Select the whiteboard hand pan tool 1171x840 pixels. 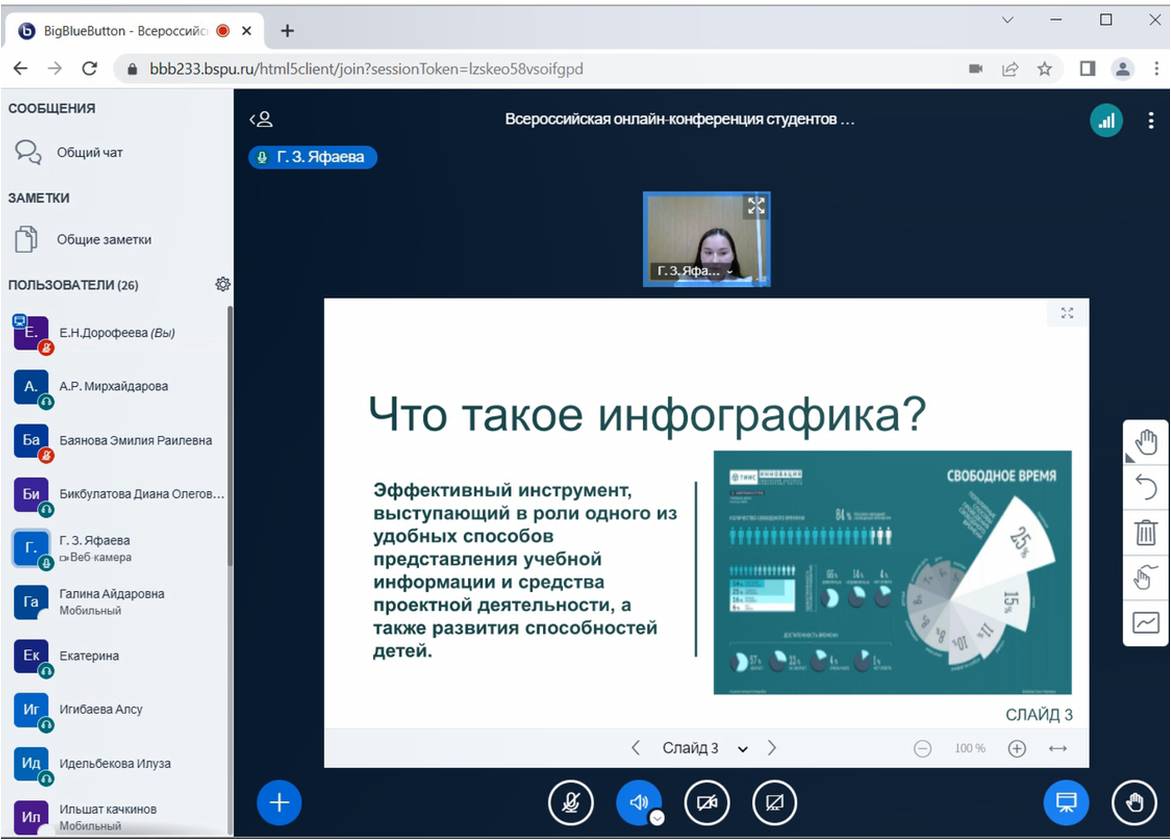click(x=1146, y=442)
